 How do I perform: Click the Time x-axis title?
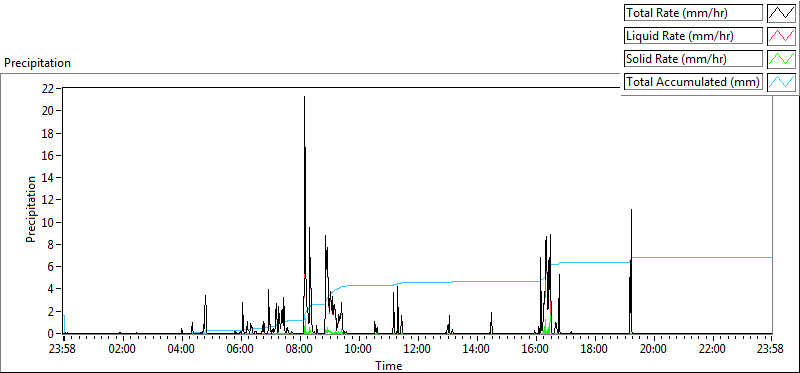(x=389, y=365)
